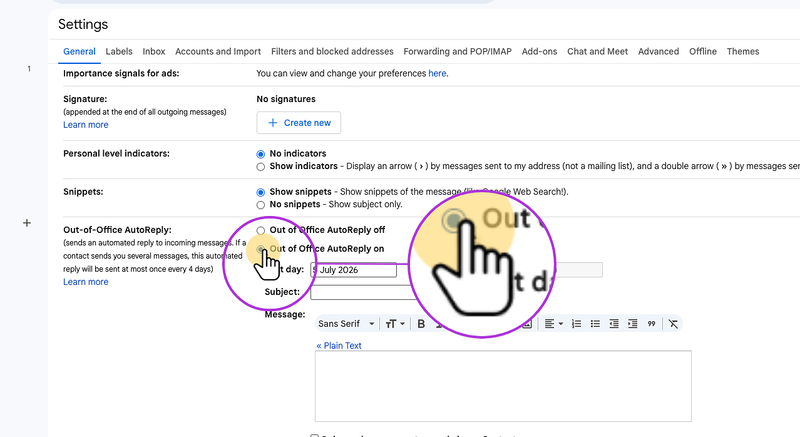Click the 'Subject:' label
This screenshot has width=800, height=437.
[282, 292]
